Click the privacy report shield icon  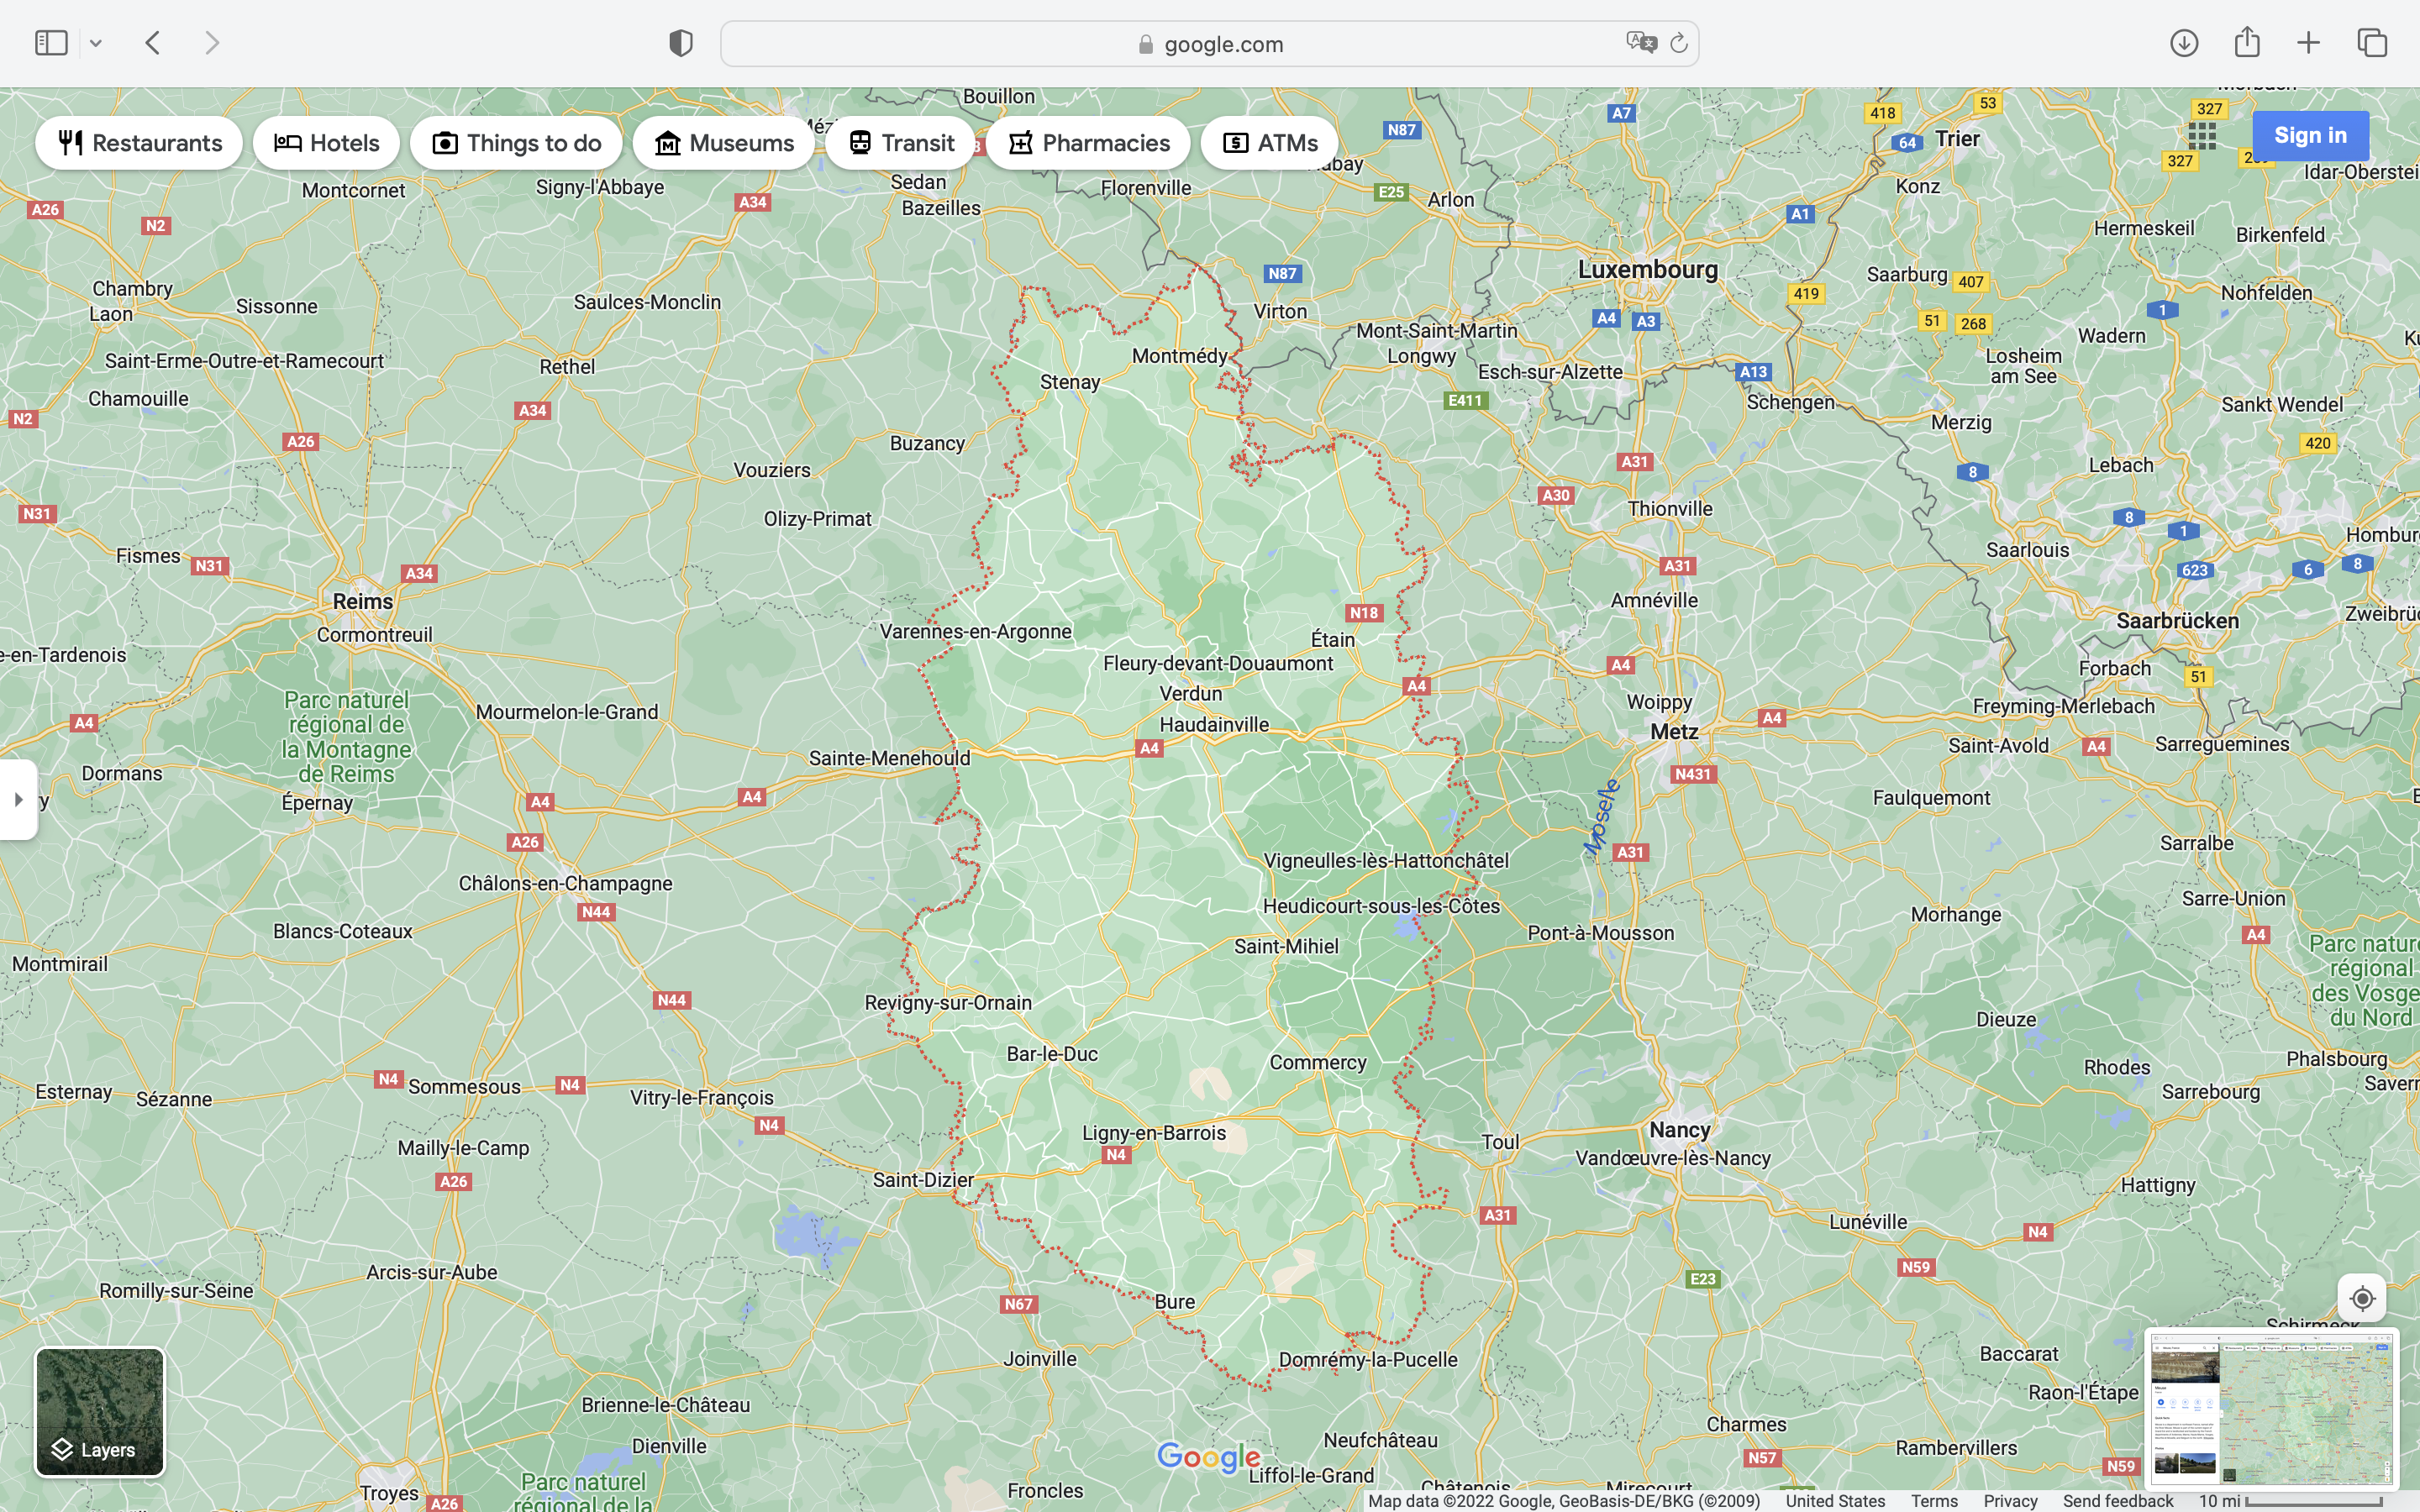click(680, 43)
